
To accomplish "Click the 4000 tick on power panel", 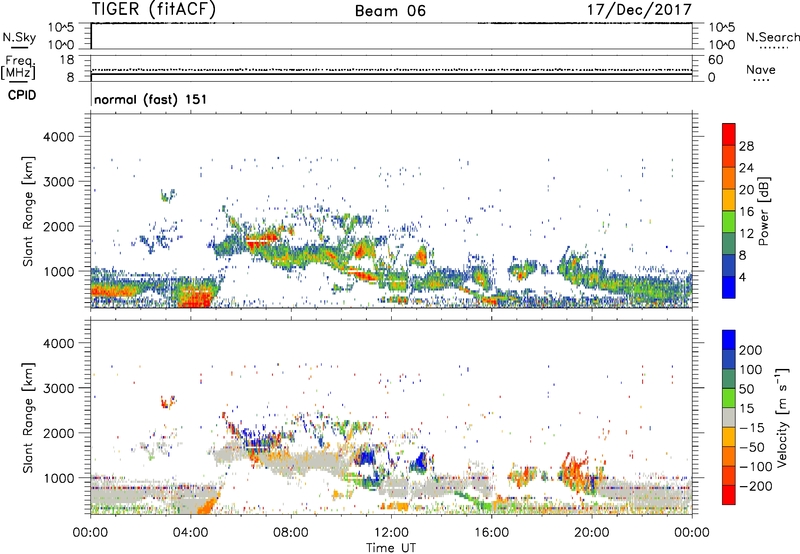I will [58, 137].
